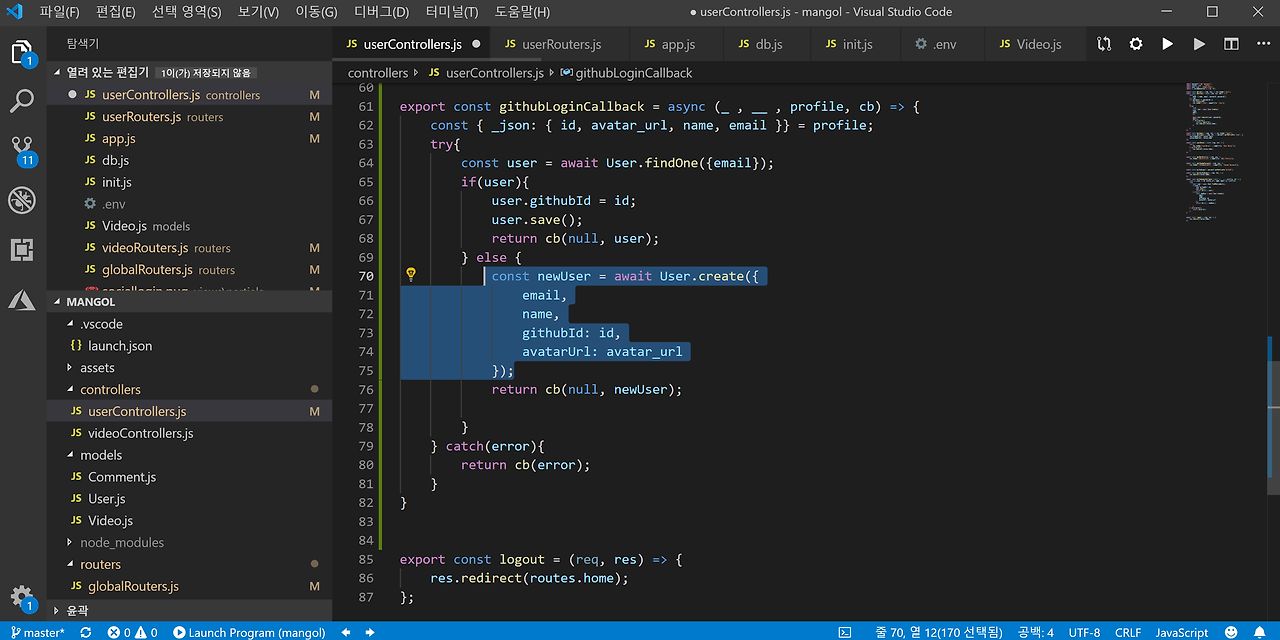The width and height of the screenshot is (1280, 640).
Task: Click master* git branch in status bar
Action: coord(36,632)
